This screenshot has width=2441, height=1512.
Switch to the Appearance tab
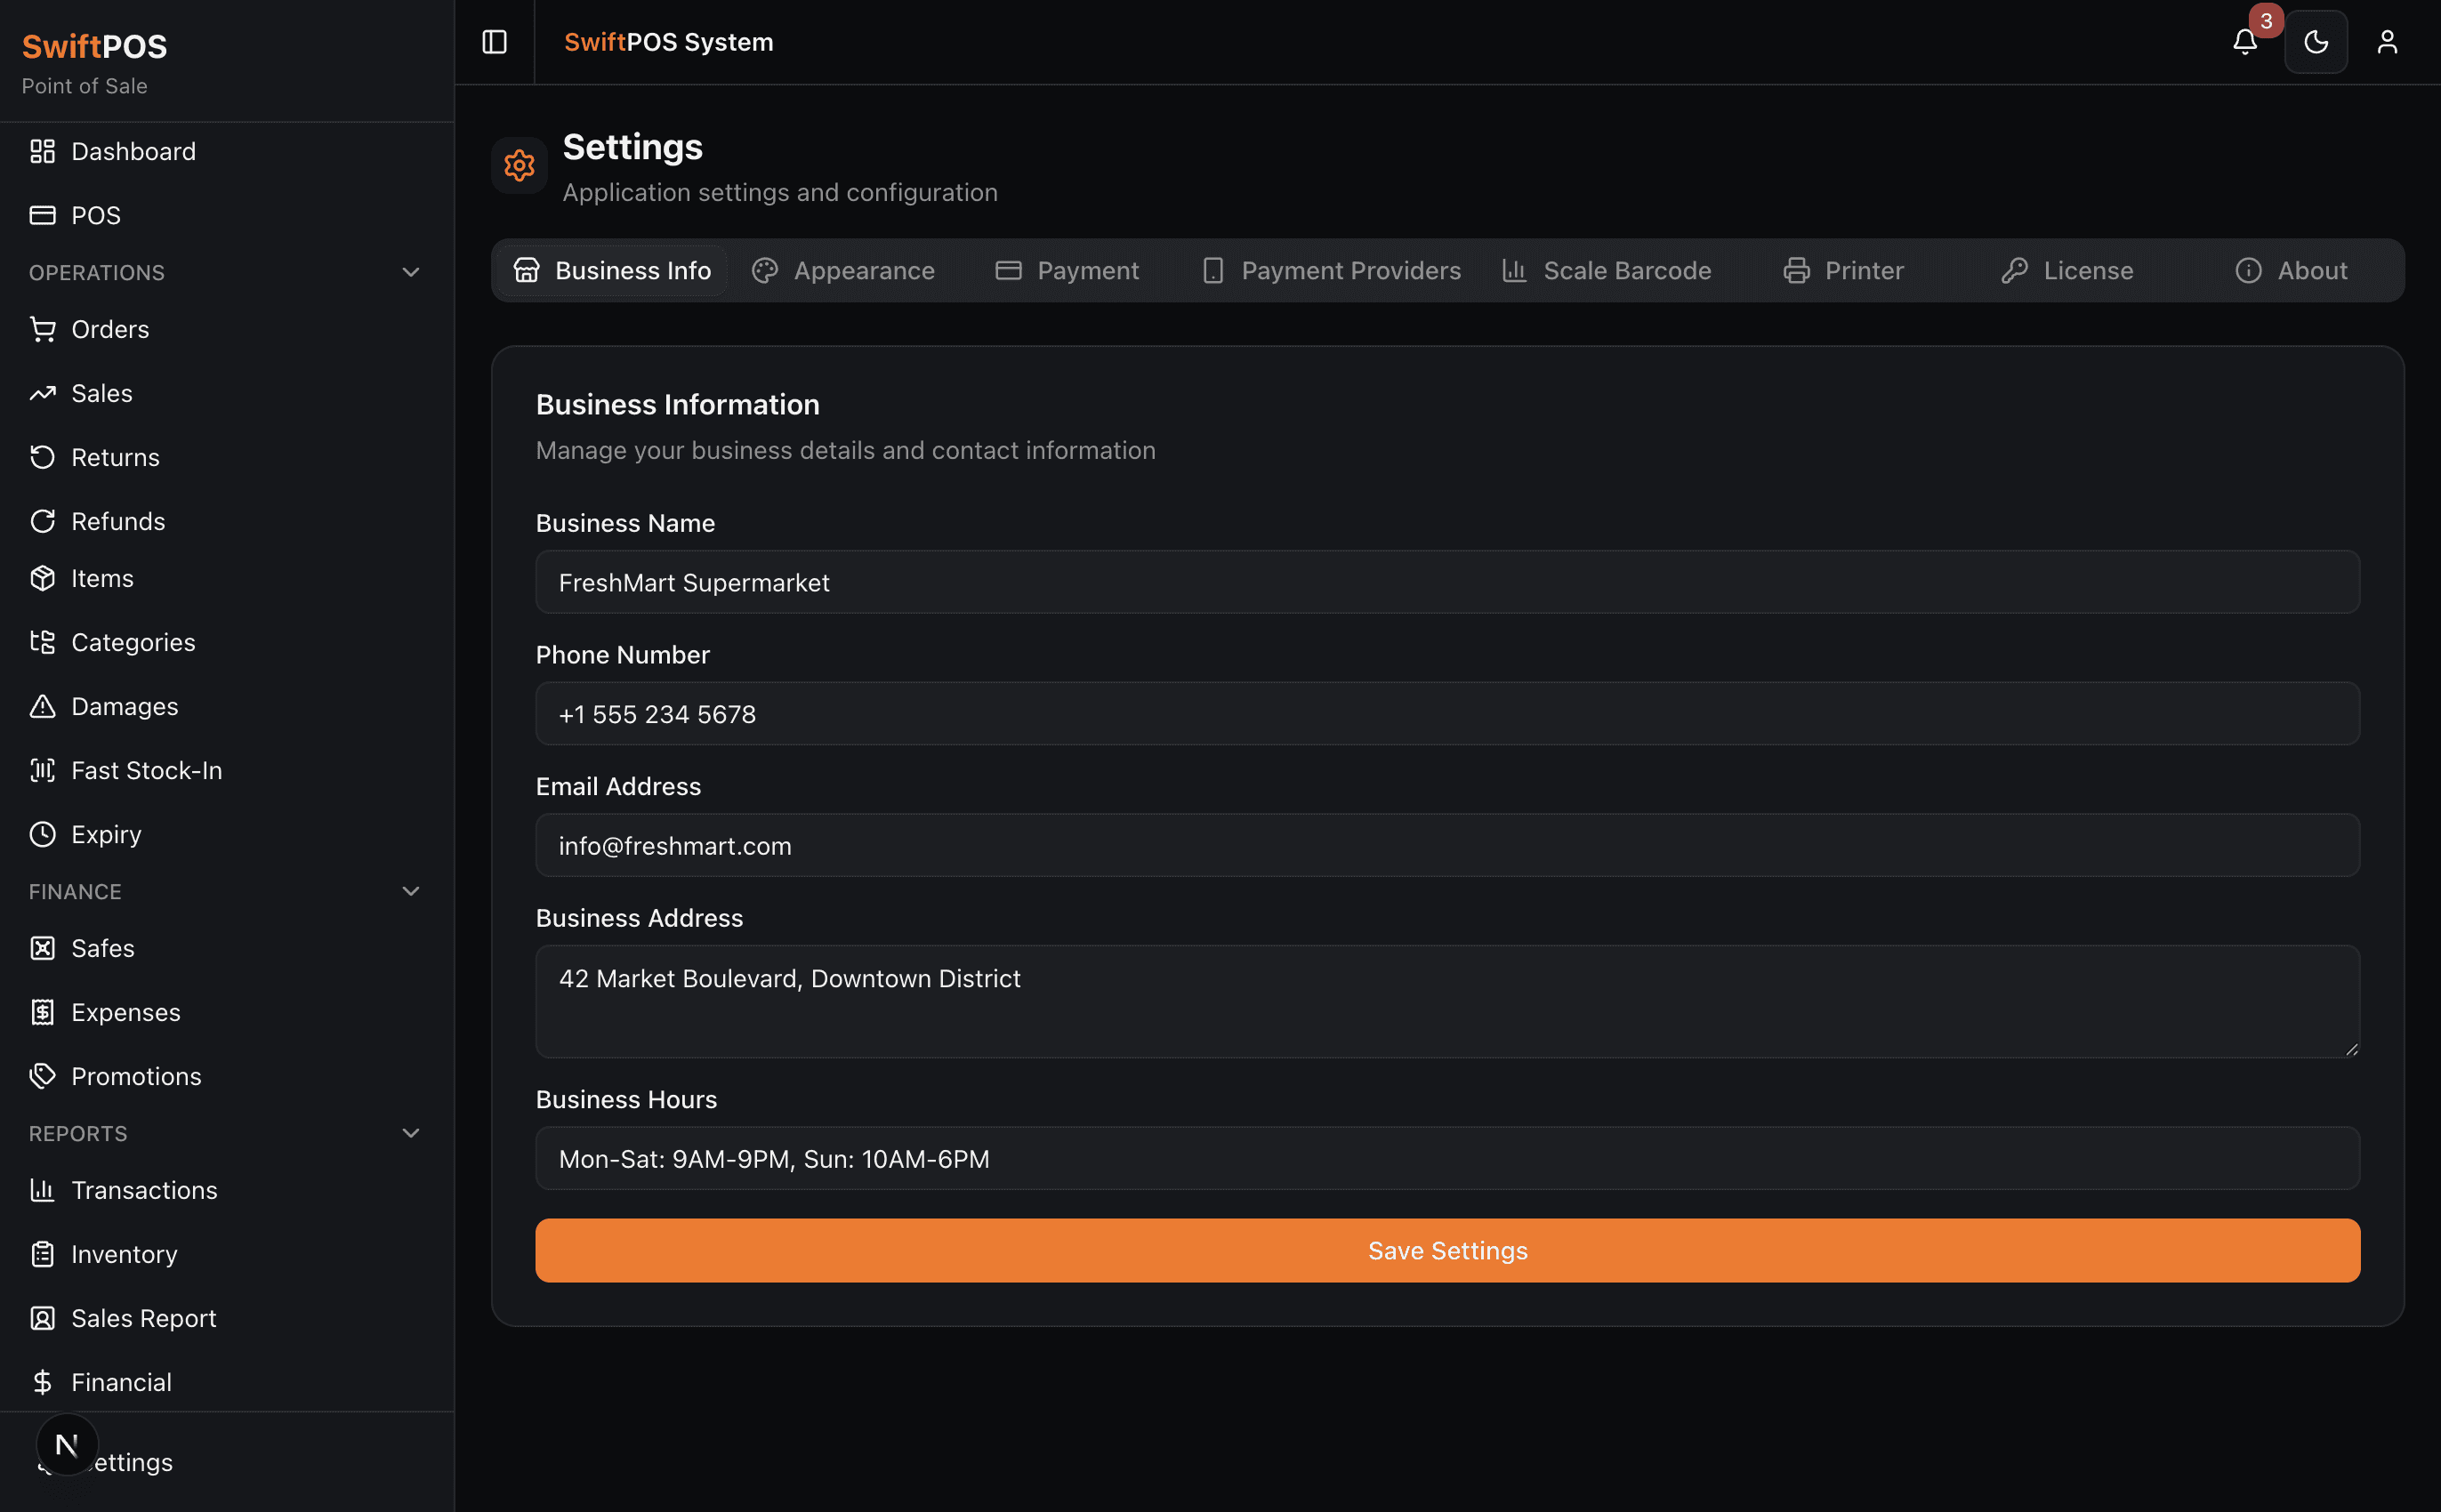(843, 271)
